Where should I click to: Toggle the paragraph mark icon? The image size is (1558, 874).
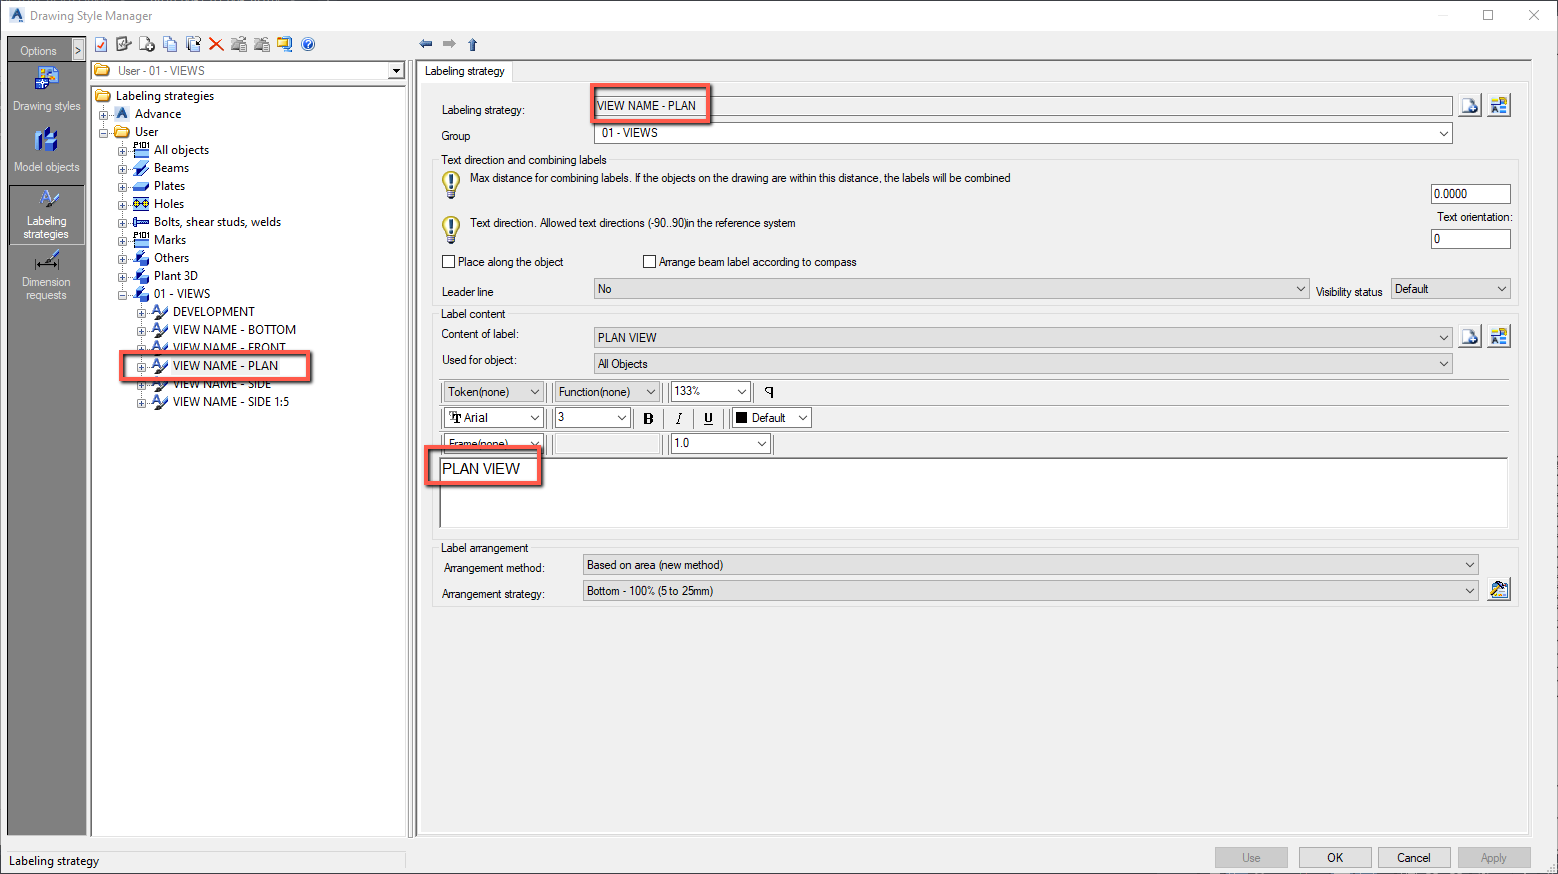pyautogui.click(x=769, y=392)
